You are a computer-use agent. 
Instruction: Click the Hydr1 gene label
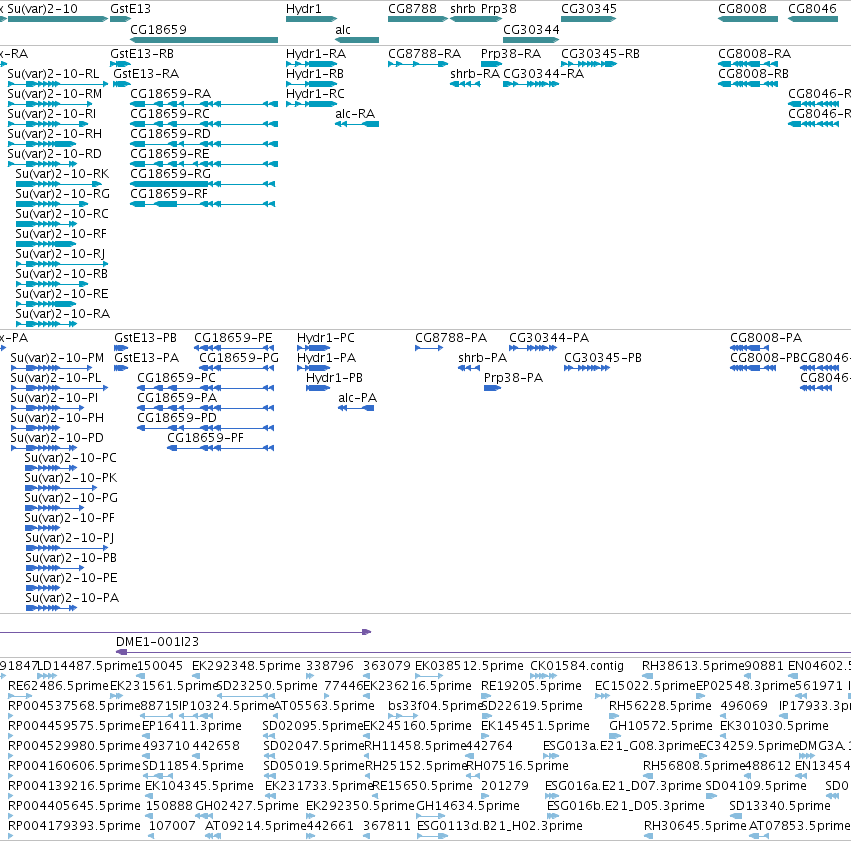click(x=303, y=9)
